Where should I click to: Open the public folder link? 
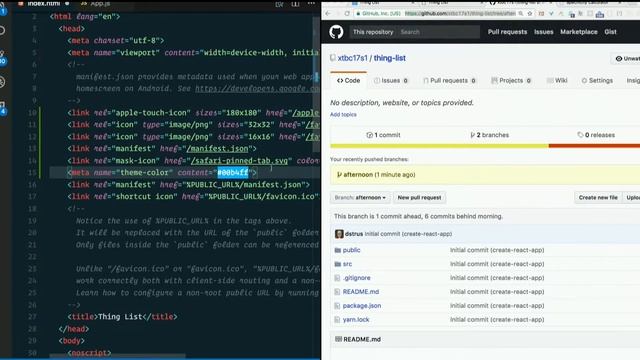(351, 250)
